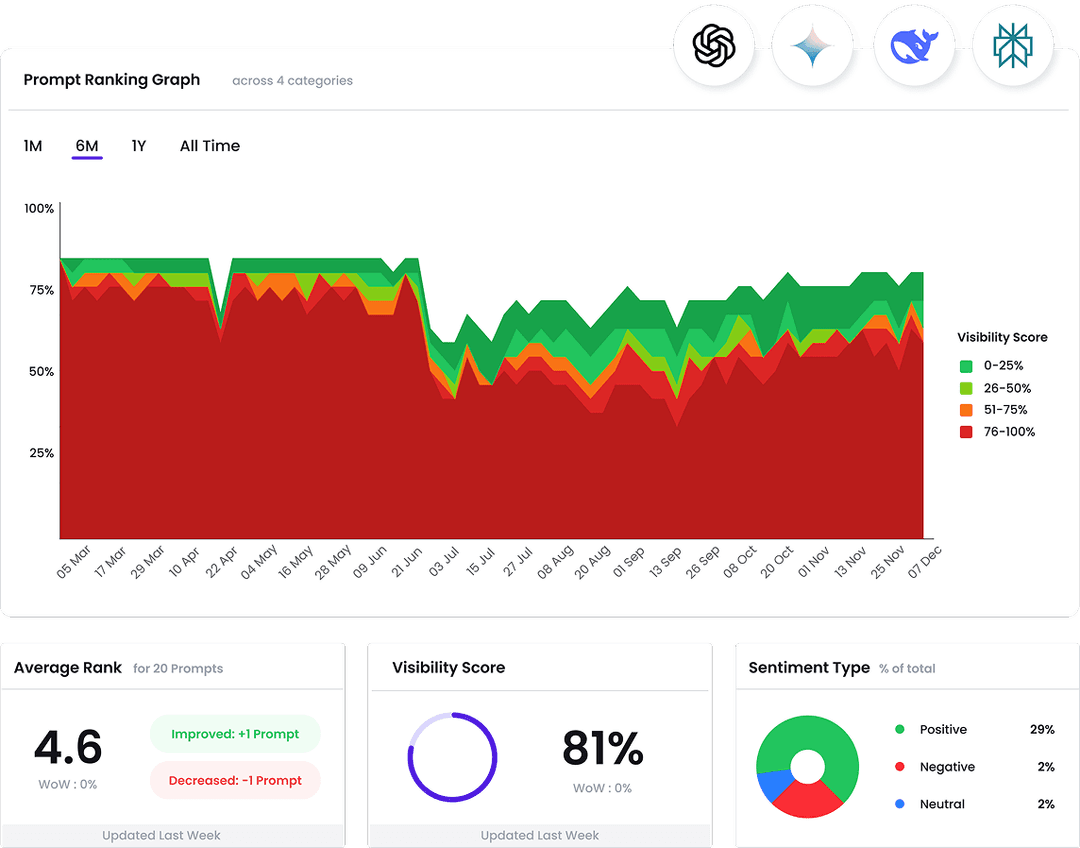This screenshot has height=848, width=1080.
Task: Click the Improved: +1 Prompt badge
Action: click(x=235, y=734)
